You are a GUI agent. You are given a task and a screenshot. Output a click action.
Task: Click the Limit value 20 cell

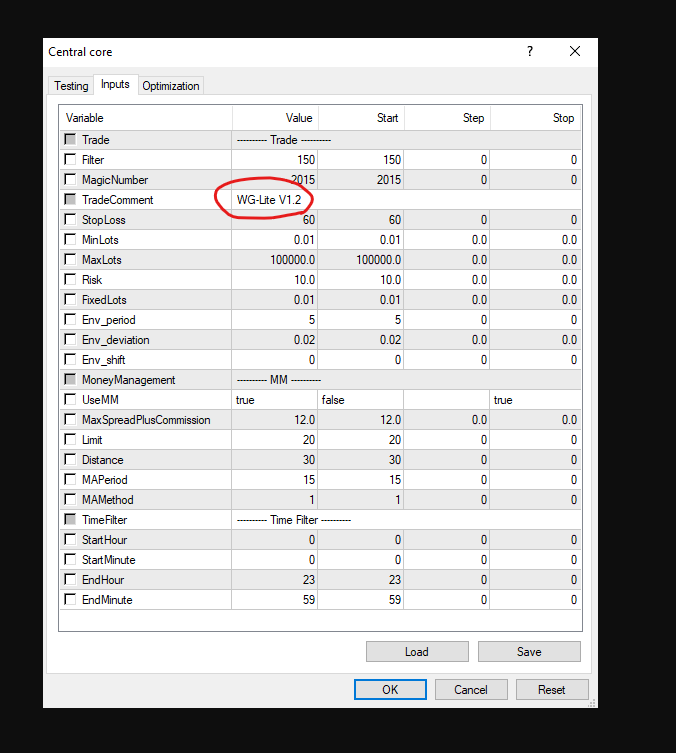(x=275, y=440)
